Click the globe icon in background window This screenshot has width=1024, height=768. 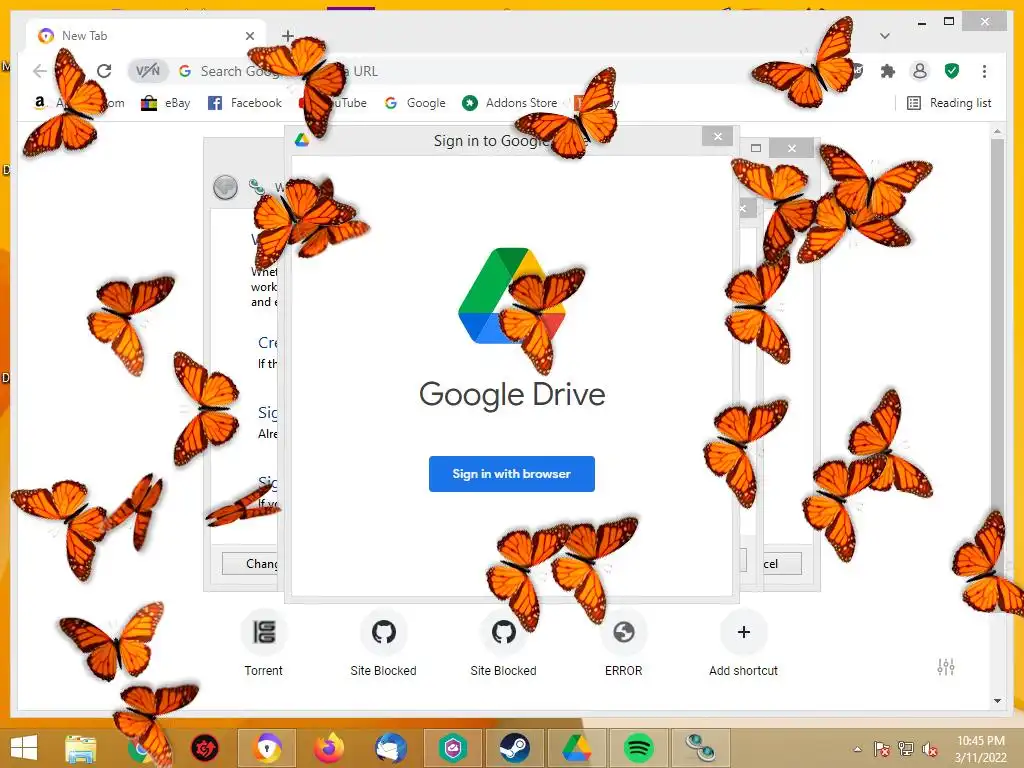pos(225,187)
